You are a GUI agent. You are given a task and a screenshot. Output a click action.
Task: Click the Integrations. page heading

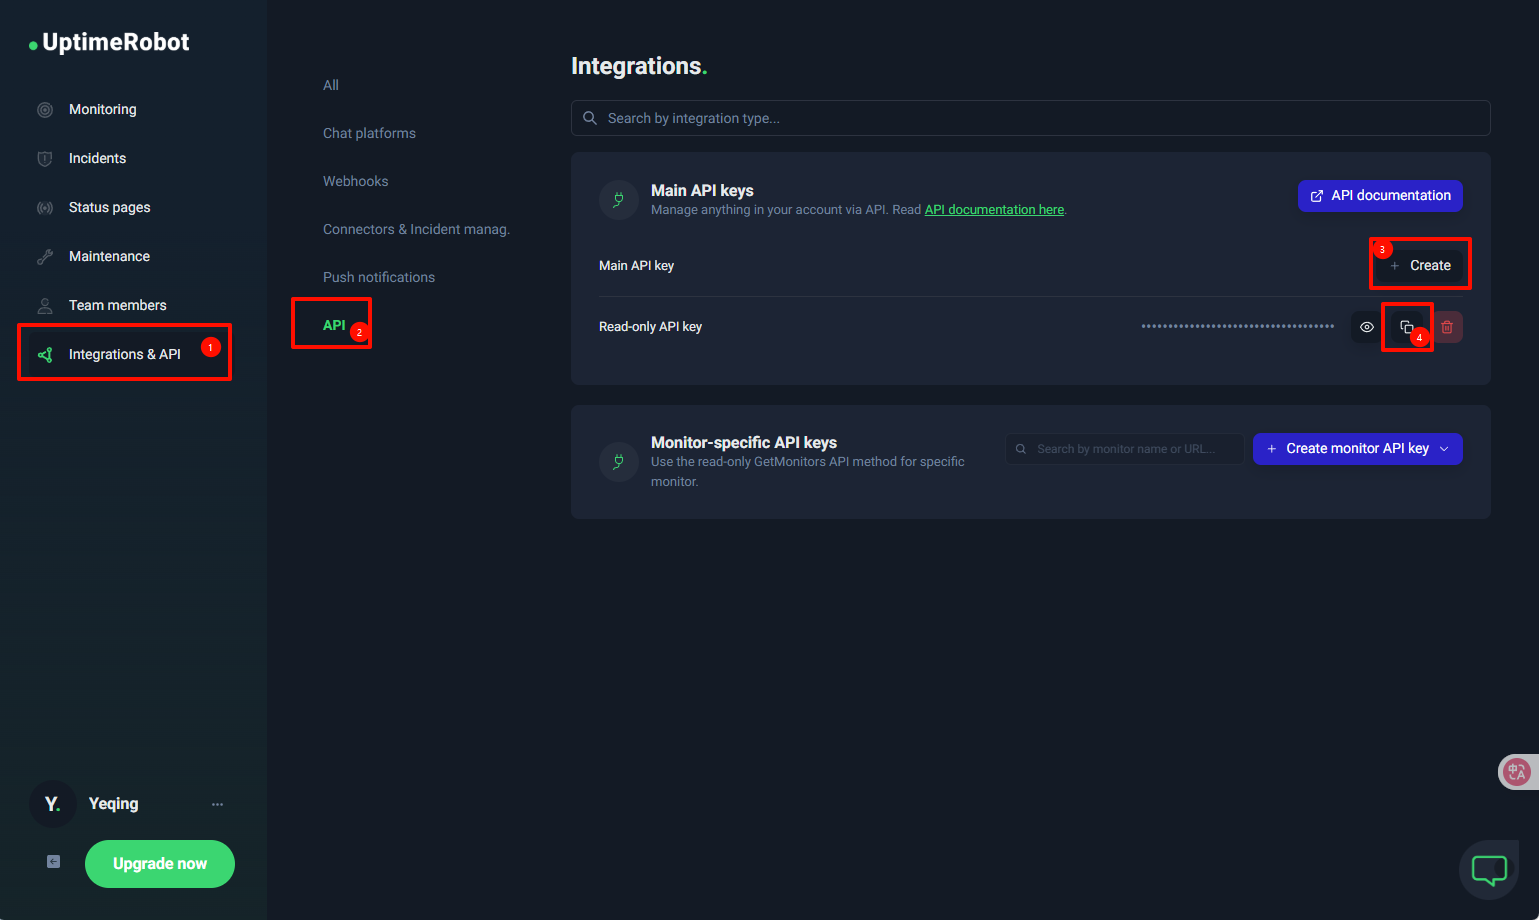point(639,66)
